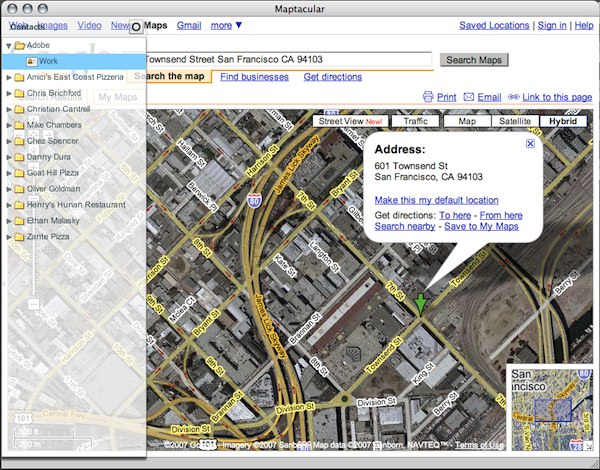
Task: Click the circle toggle button beside Maps
Action: tap(136, 27)
